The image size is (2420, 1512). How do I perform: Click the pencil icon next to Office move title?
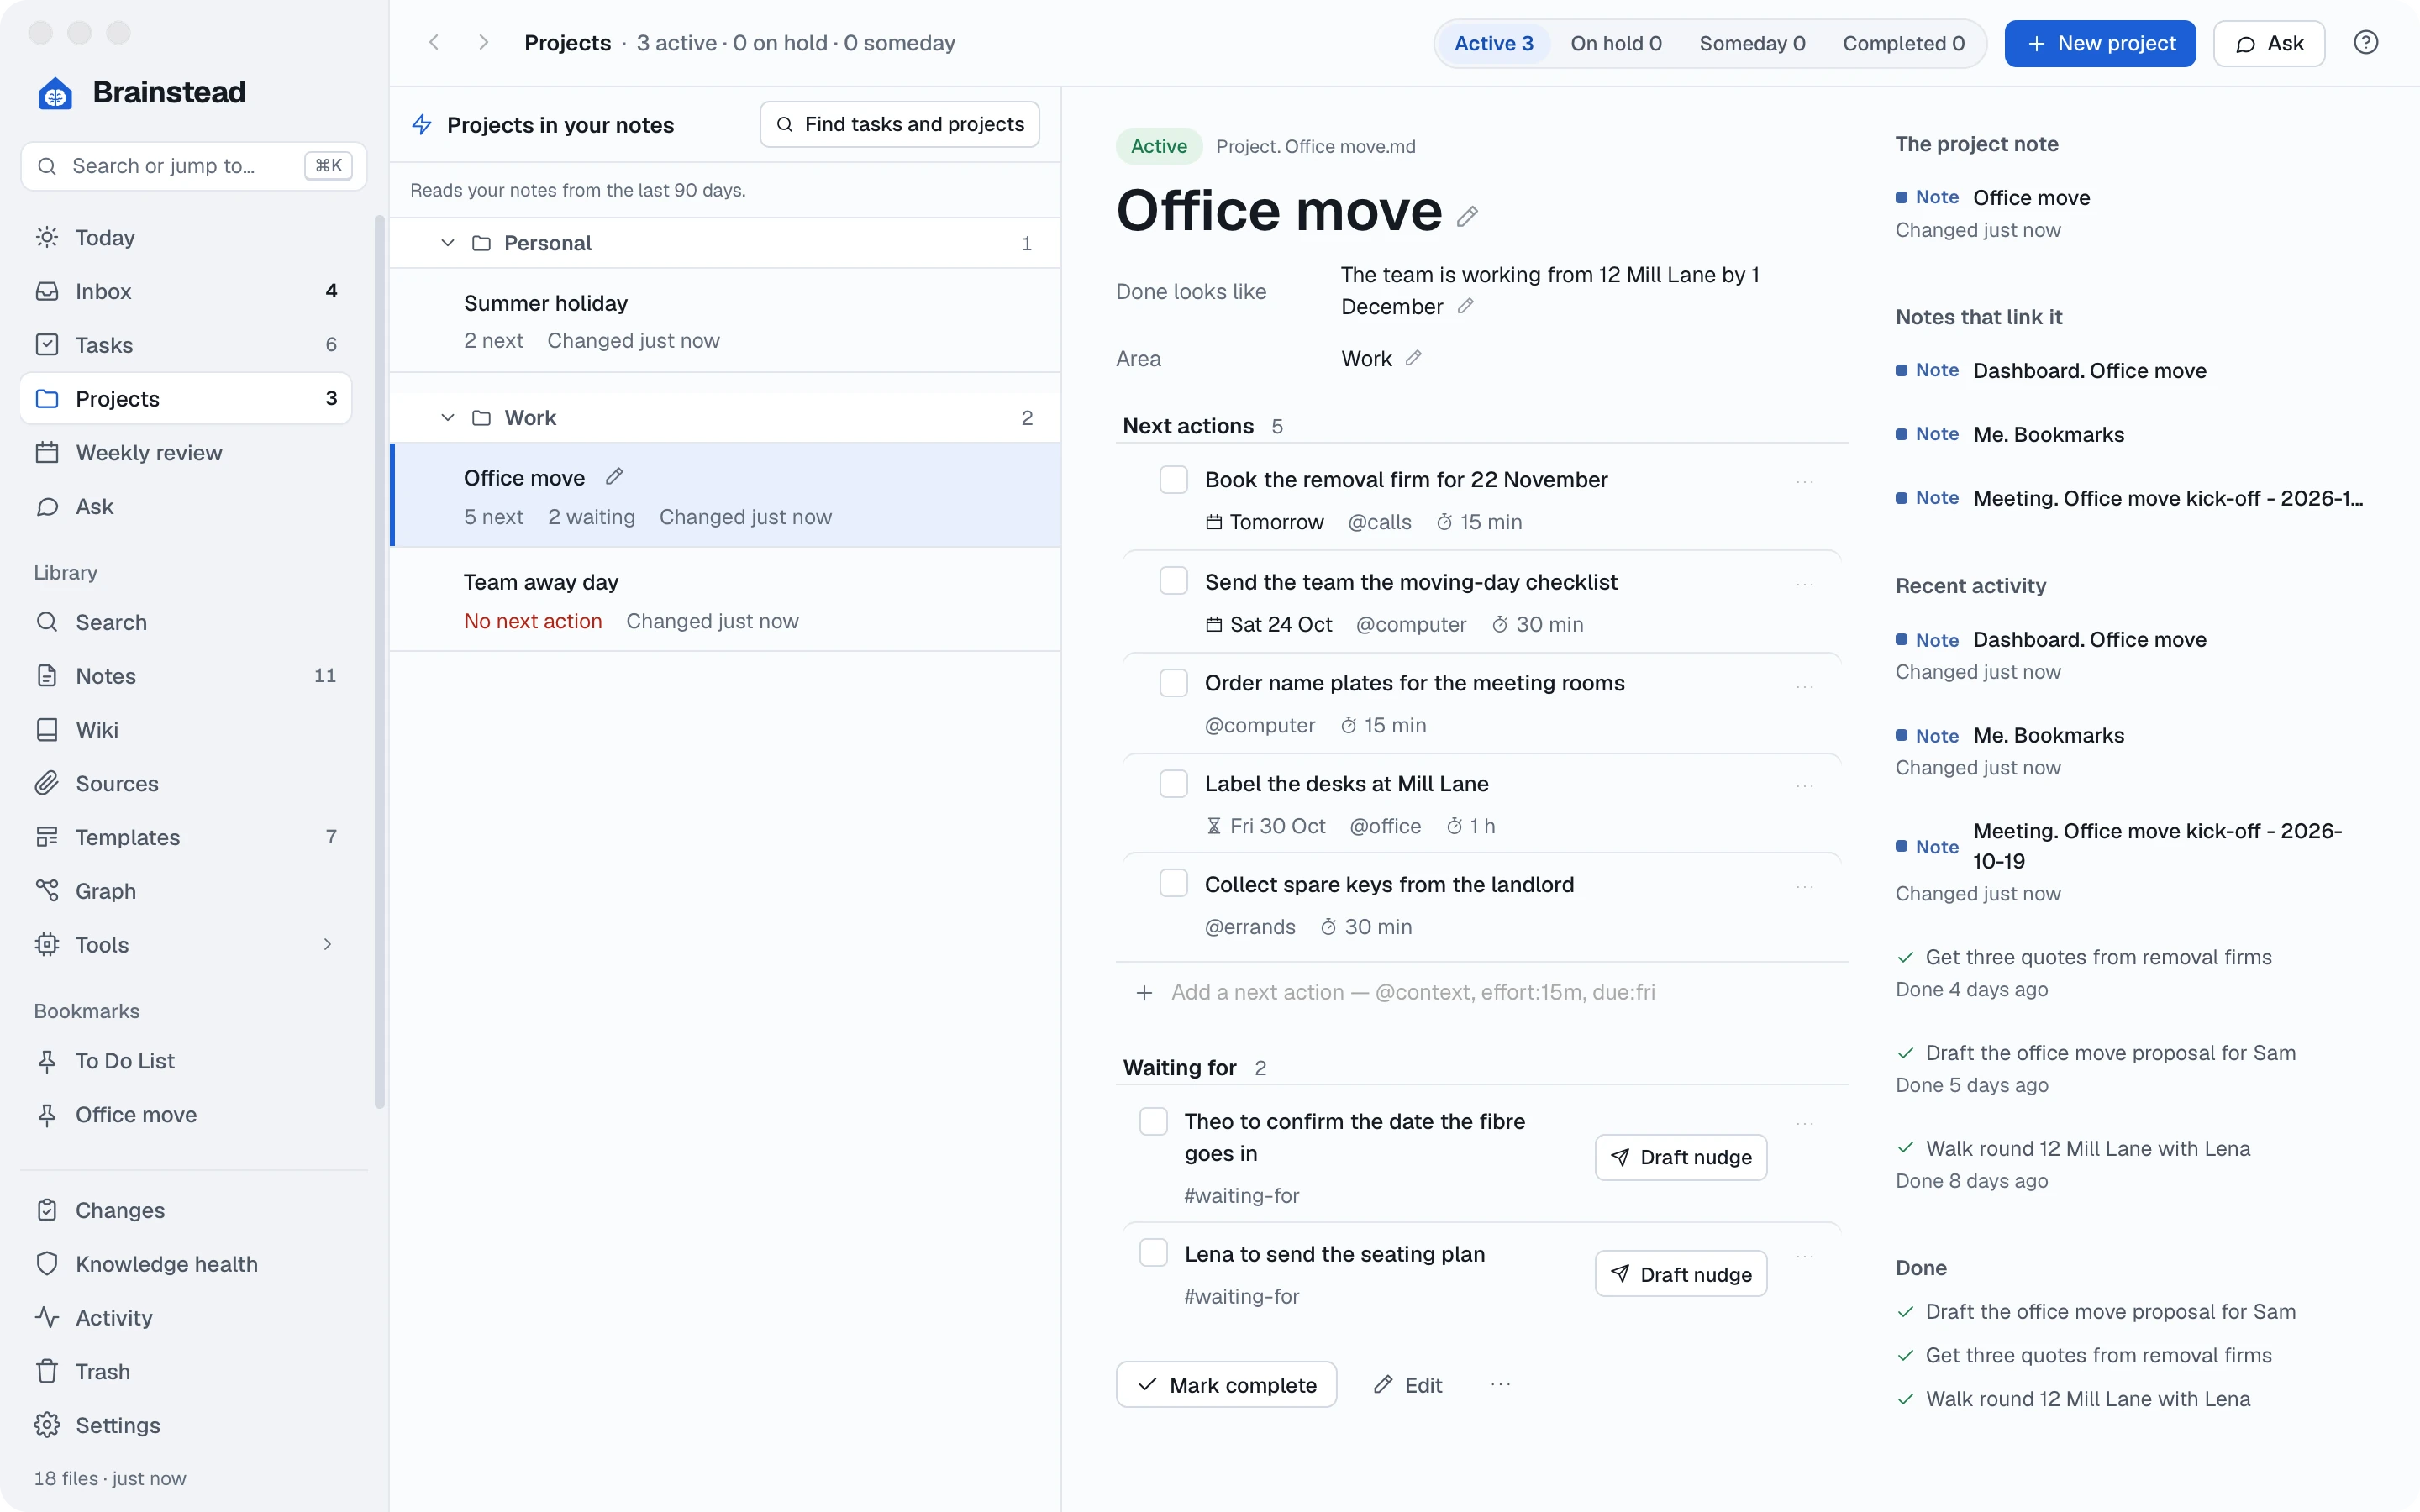1467,215
